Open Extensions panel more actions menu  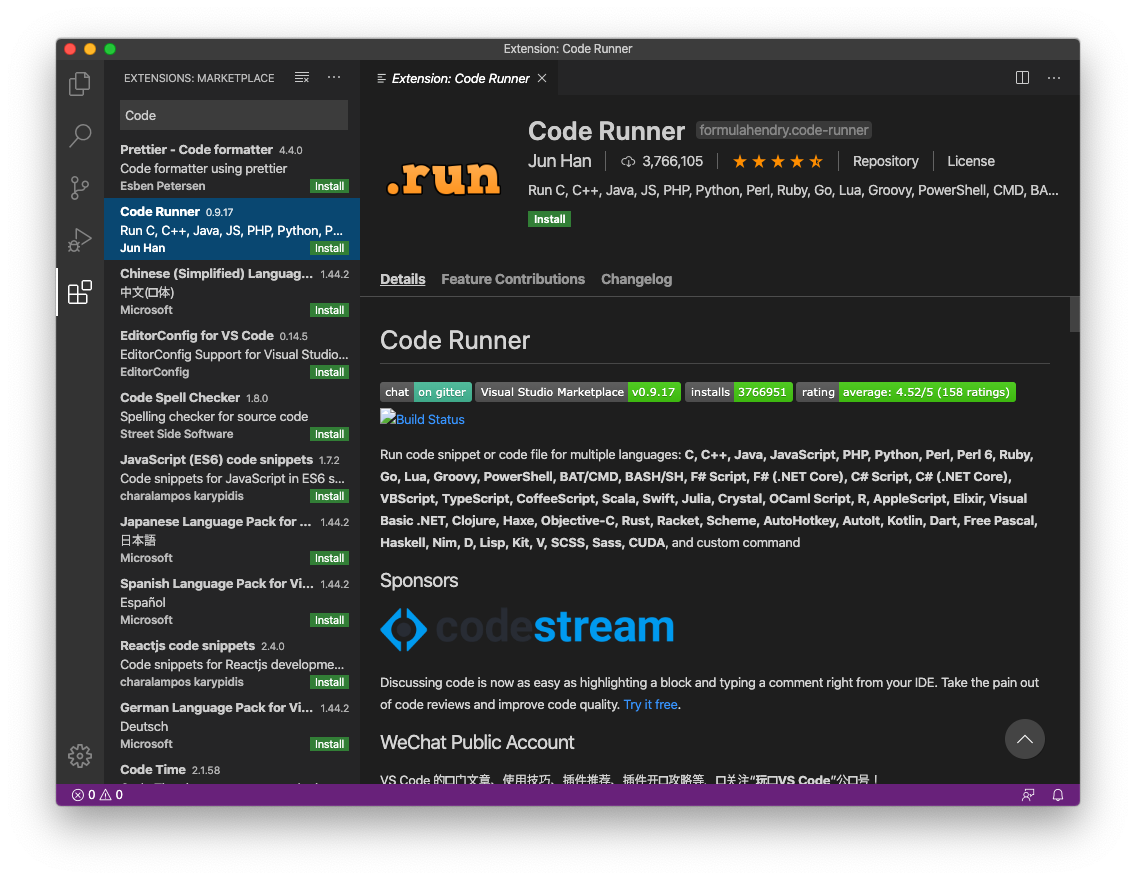(334, 77)
